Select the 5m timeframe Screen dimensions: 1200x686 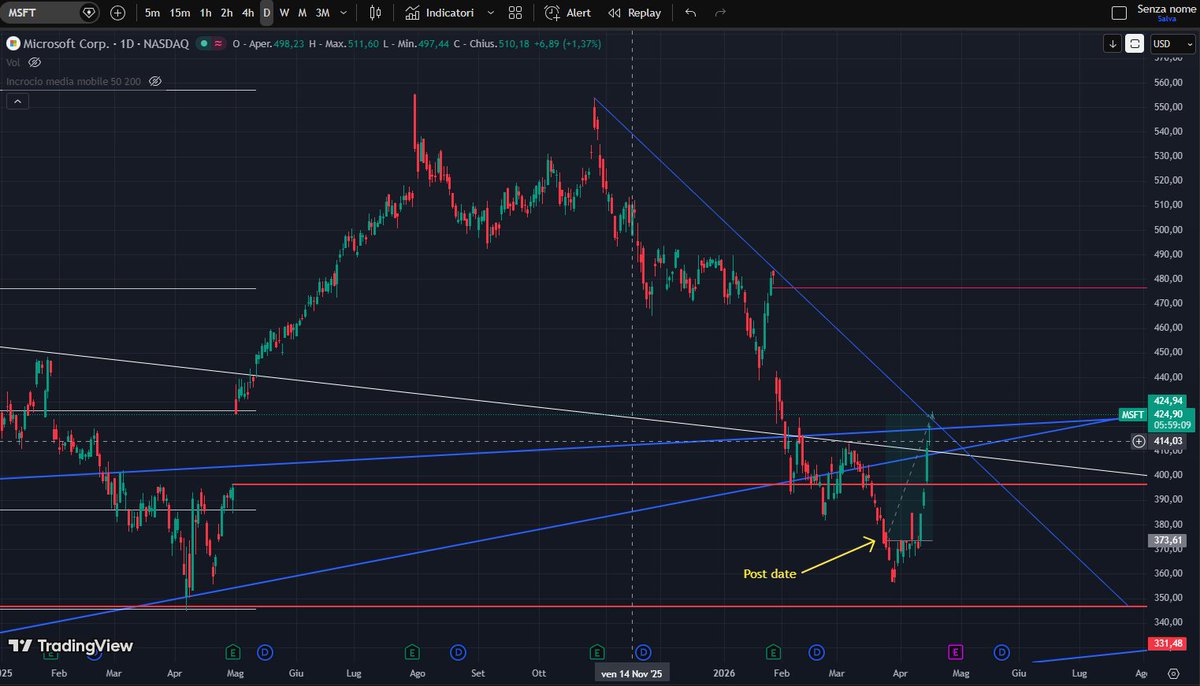point(152,13)
